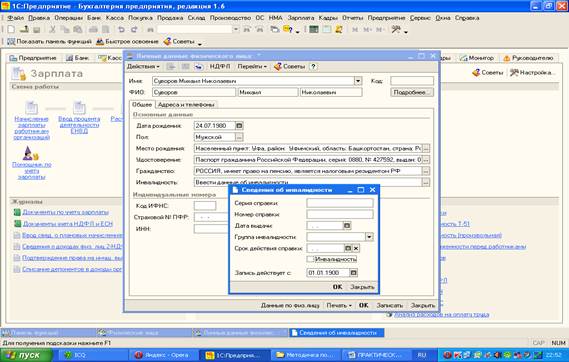This screenshot has width=569, height=362.
Task: Click Советы in personal data window toolbar
Action: pyautogui.click(x=289, y=66)
